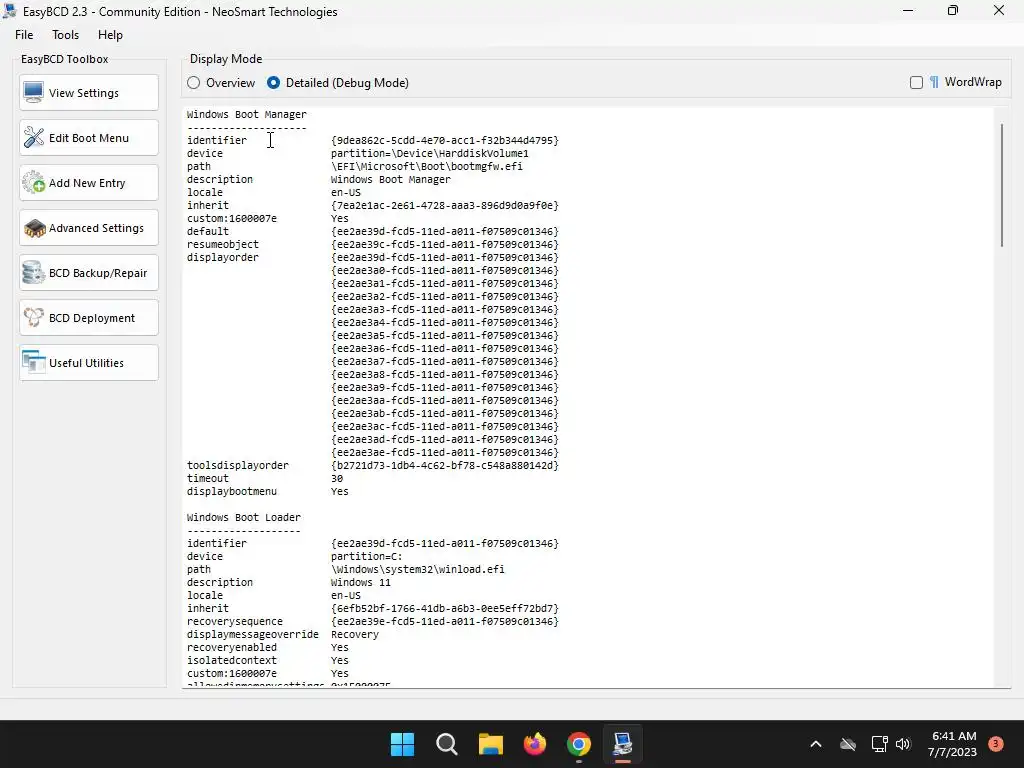This screenshot has width=1024, height=768.
Task: Click the volume speaker tray icon
Action: point(903,744)
